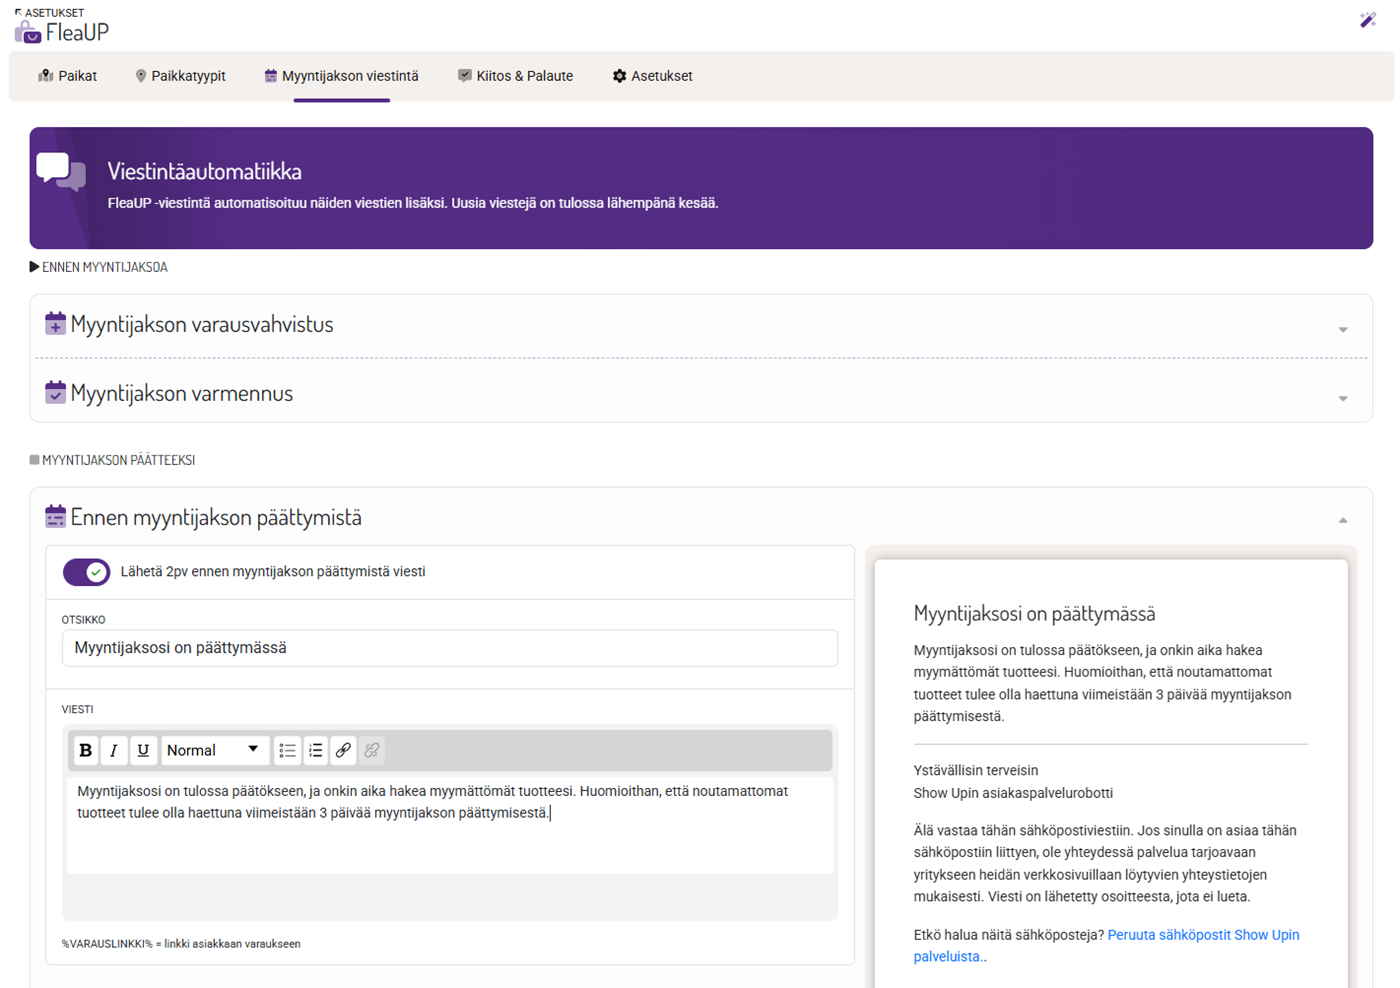Click the Peruuta sähköpostit Show Upin link
The height and width of the screenshot is (988, 1400).
[1203, 935]
